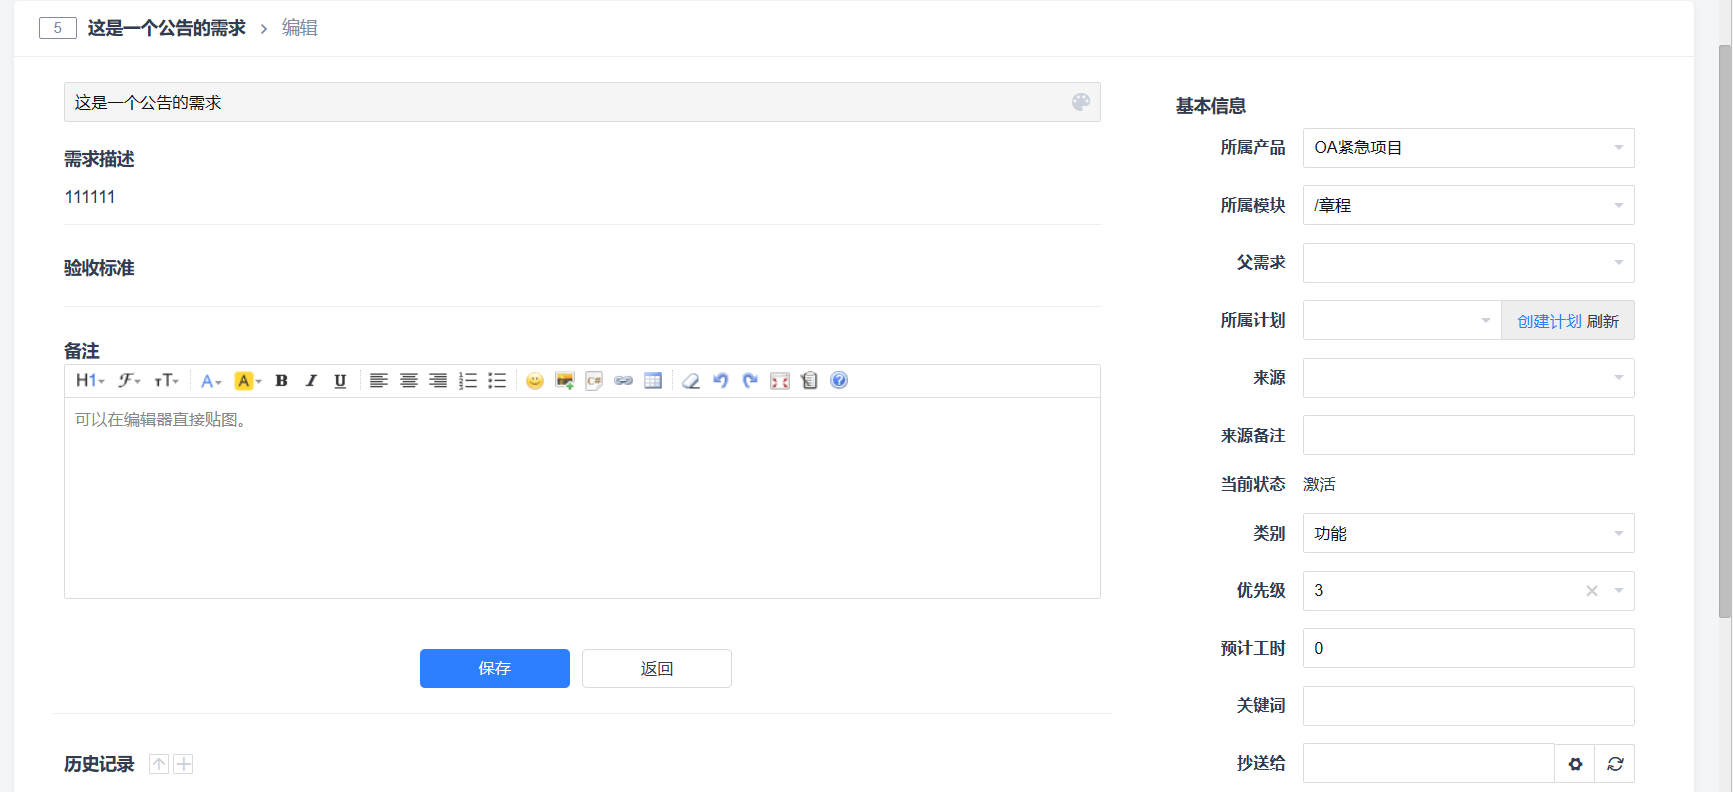Open the font family menu
This screenshot has width=1733, height=792.
pyautogui.click(x=129, y=381)
